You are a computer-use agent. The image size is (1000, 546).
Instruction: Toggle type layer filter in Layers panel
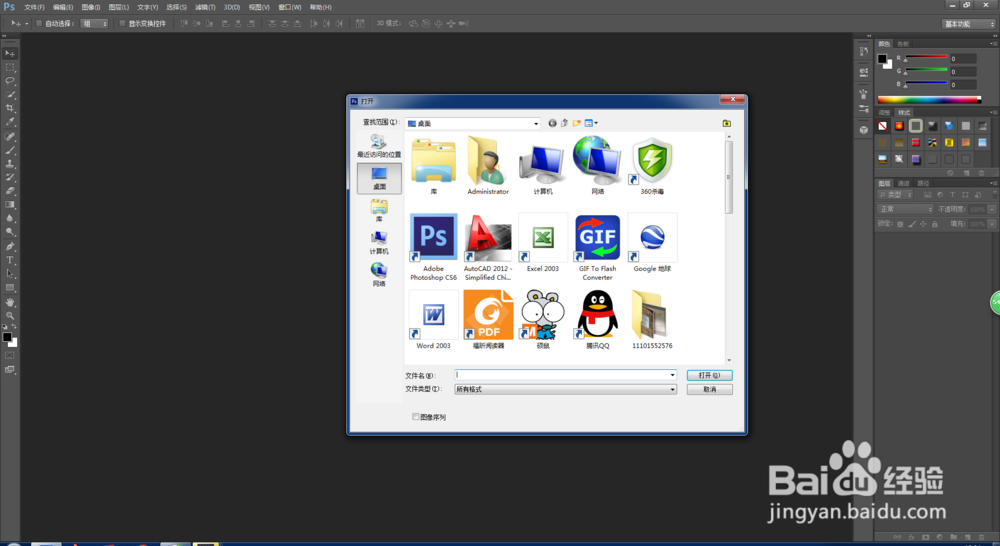tap(952, 195)
